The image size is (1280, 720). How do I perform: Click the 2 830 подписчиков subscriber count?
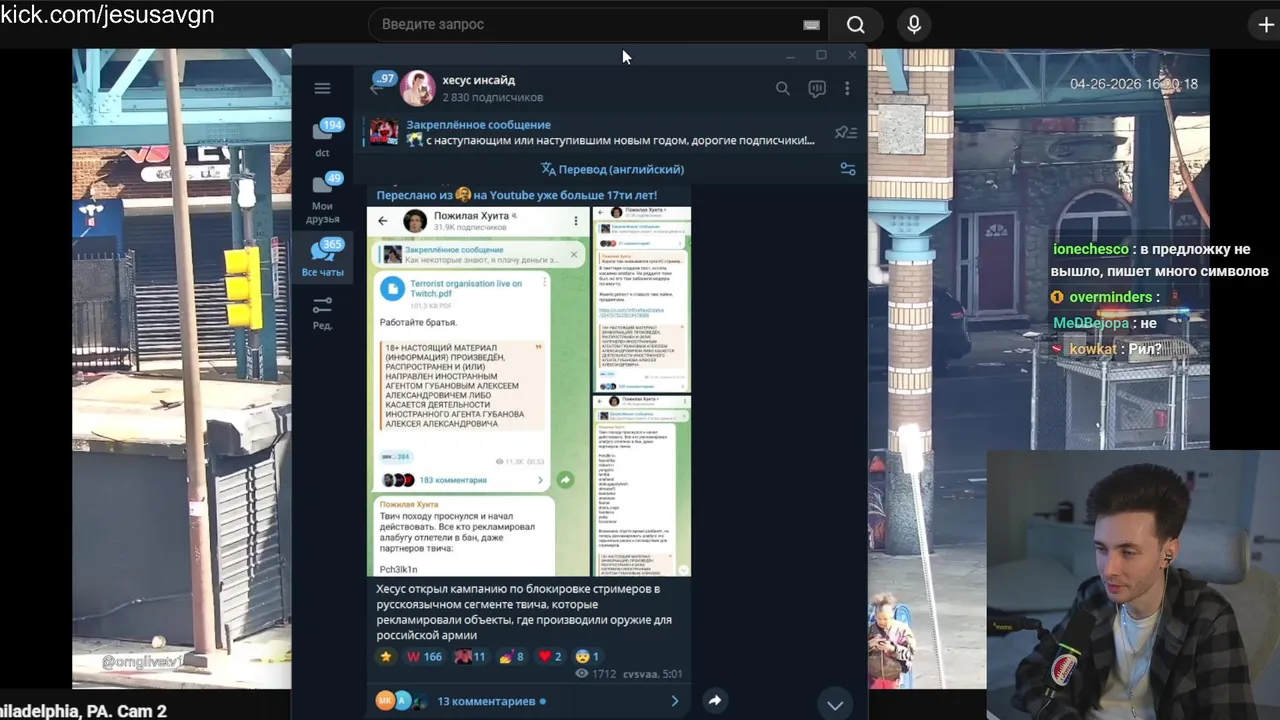click(x=492, y=98)
